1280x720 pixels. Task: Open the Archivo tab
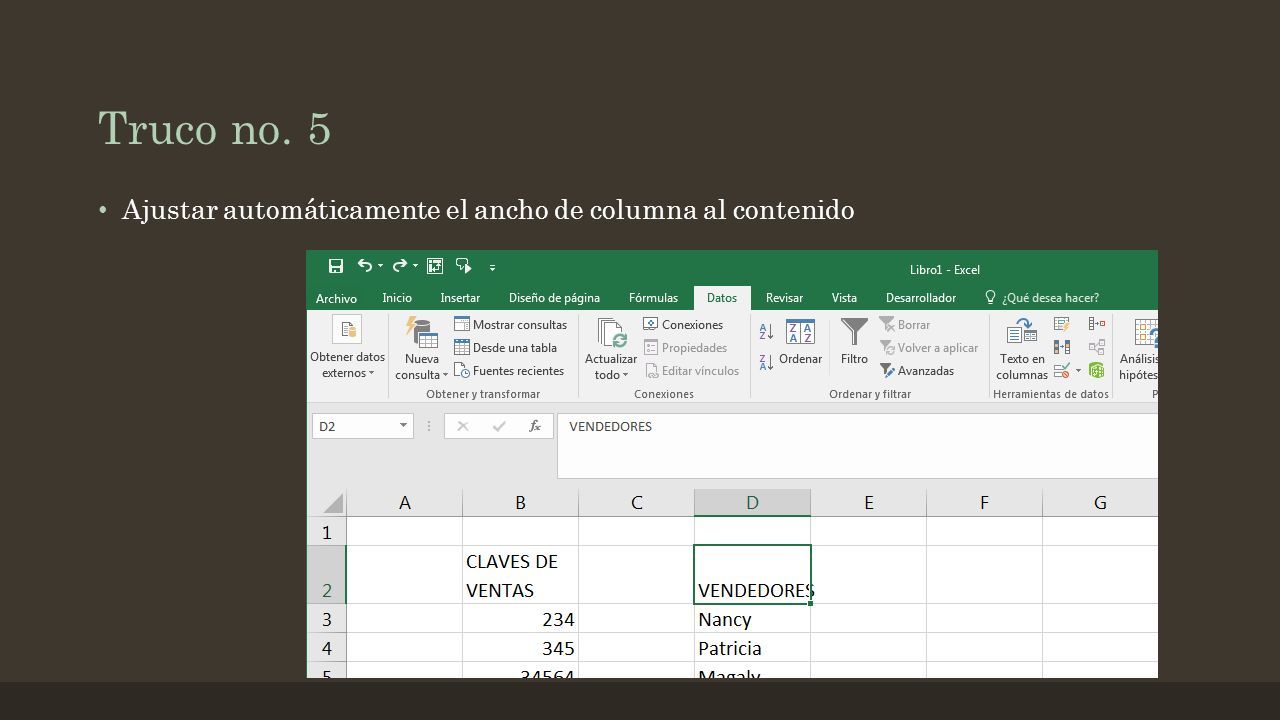point(336,298)
